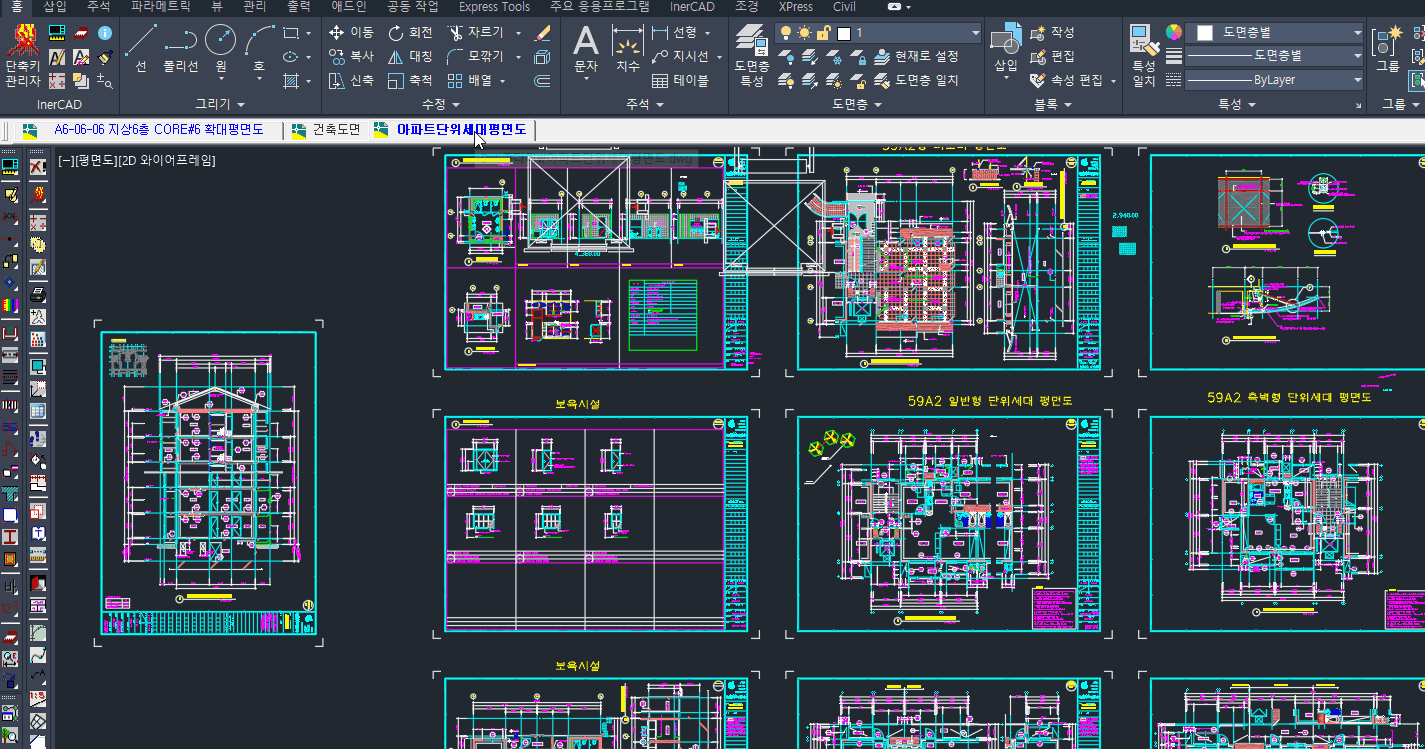Select the Line (선) drawing tool
Image resolution: width=1425 pixels, height=749 pixels.
141,48
